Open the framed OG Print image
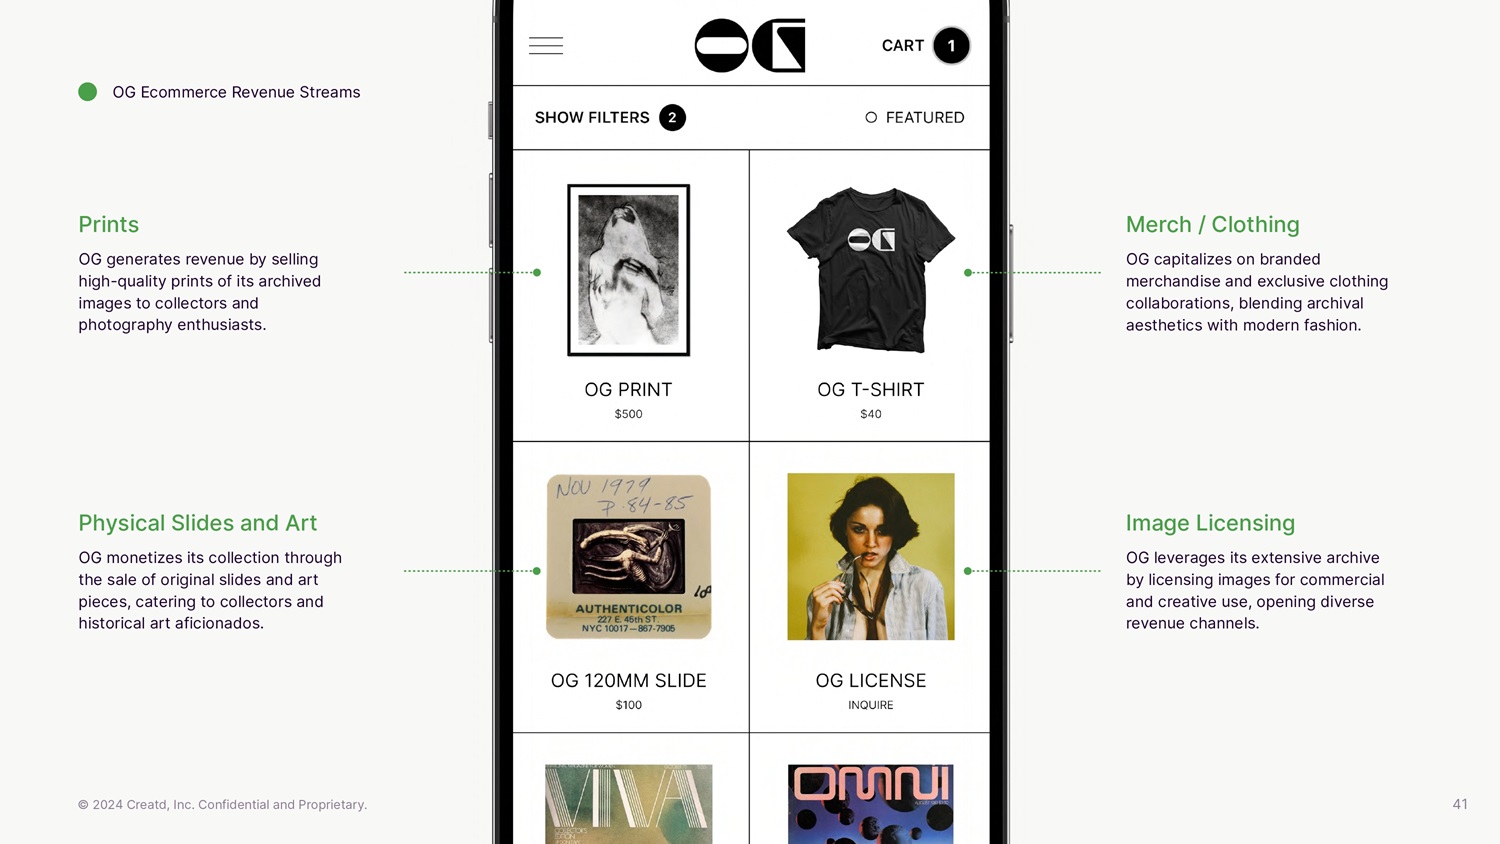This screenshot has width=1500, height=844. (629, 270)
